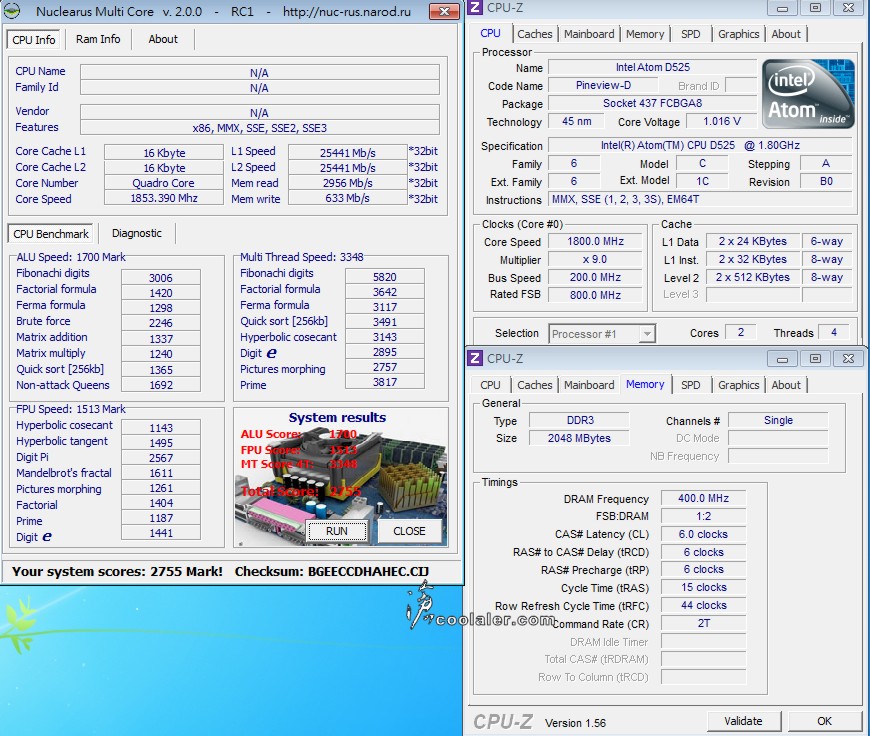The width and height of the screenshot is (870, 736).
Task: Click memory Type value DDR3
Action: [x=579, y=420]
